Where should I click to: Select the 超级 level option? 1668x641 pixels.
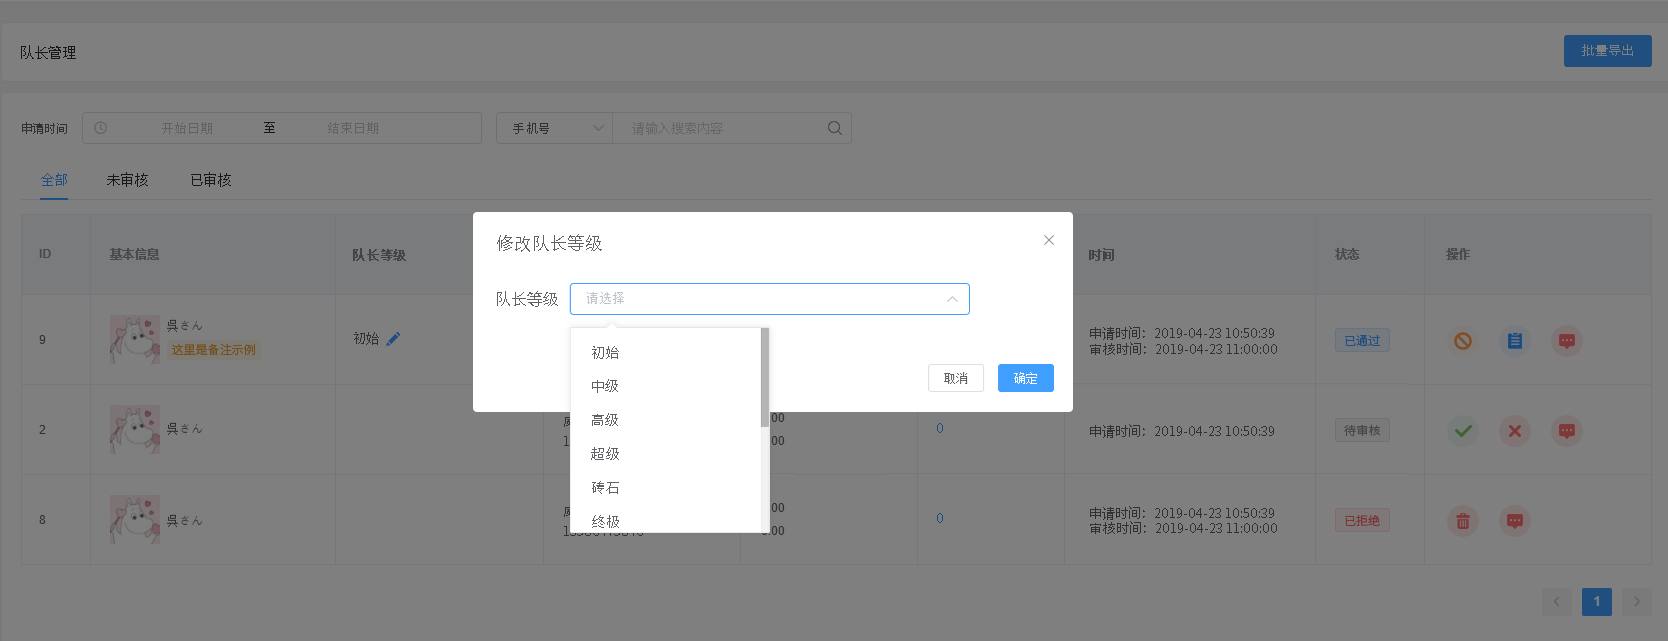605,454
